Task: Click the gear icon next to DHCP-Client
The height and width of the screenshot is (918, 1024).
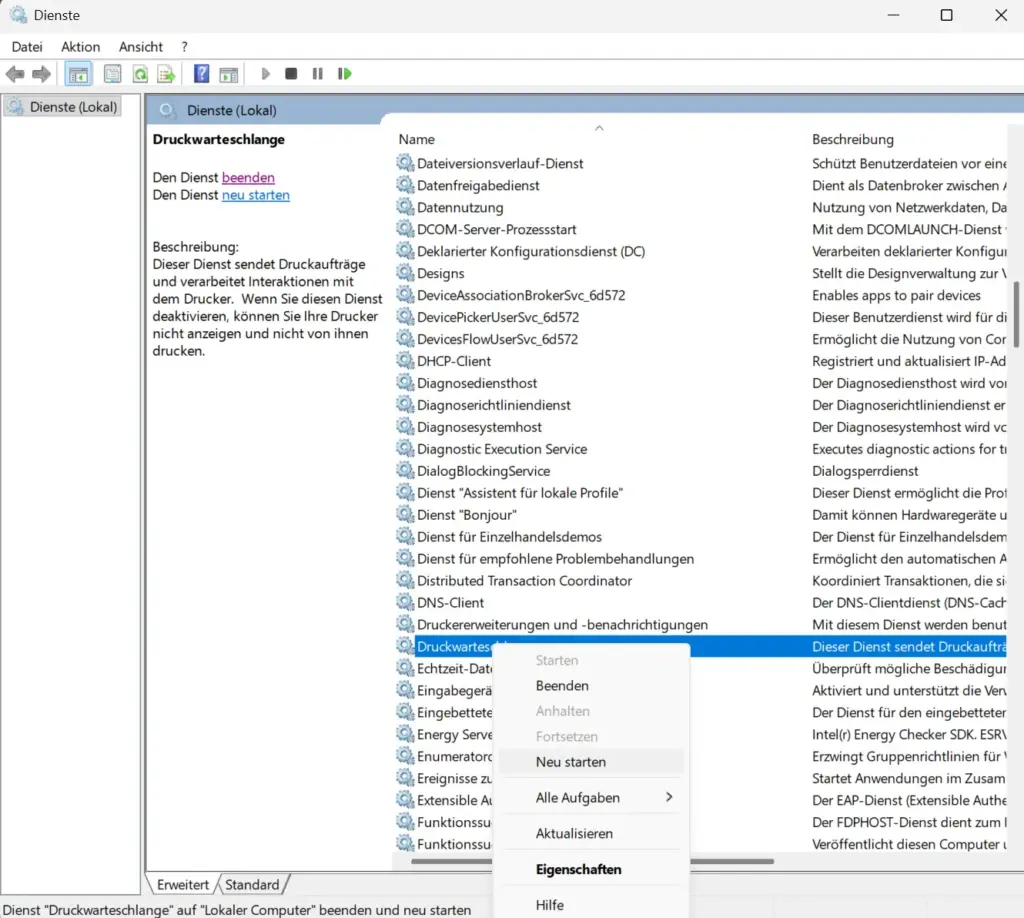Action: coord(406,360)
